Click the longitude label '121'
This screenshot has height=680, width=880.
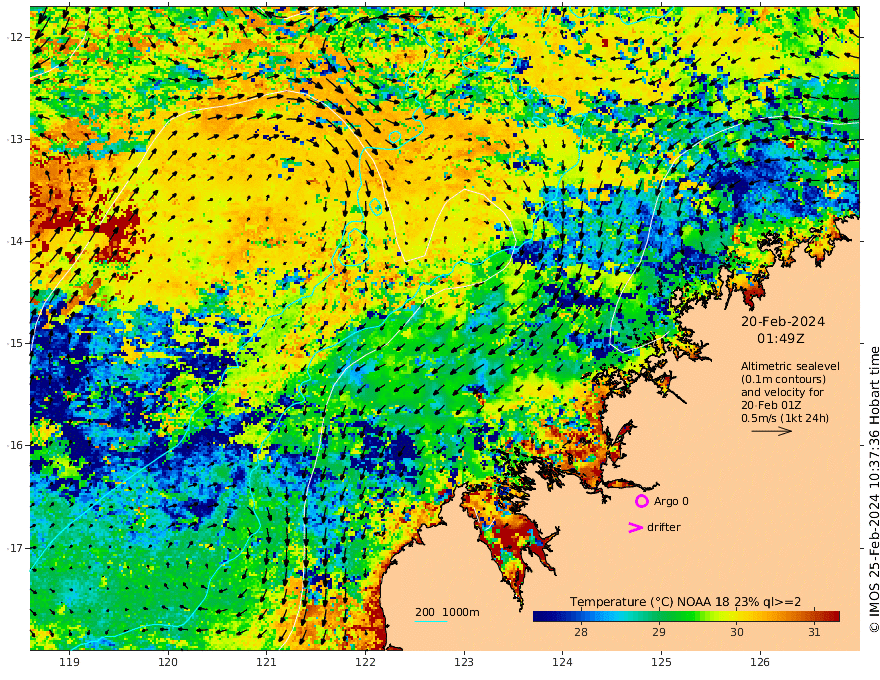(x=267, y=663)
